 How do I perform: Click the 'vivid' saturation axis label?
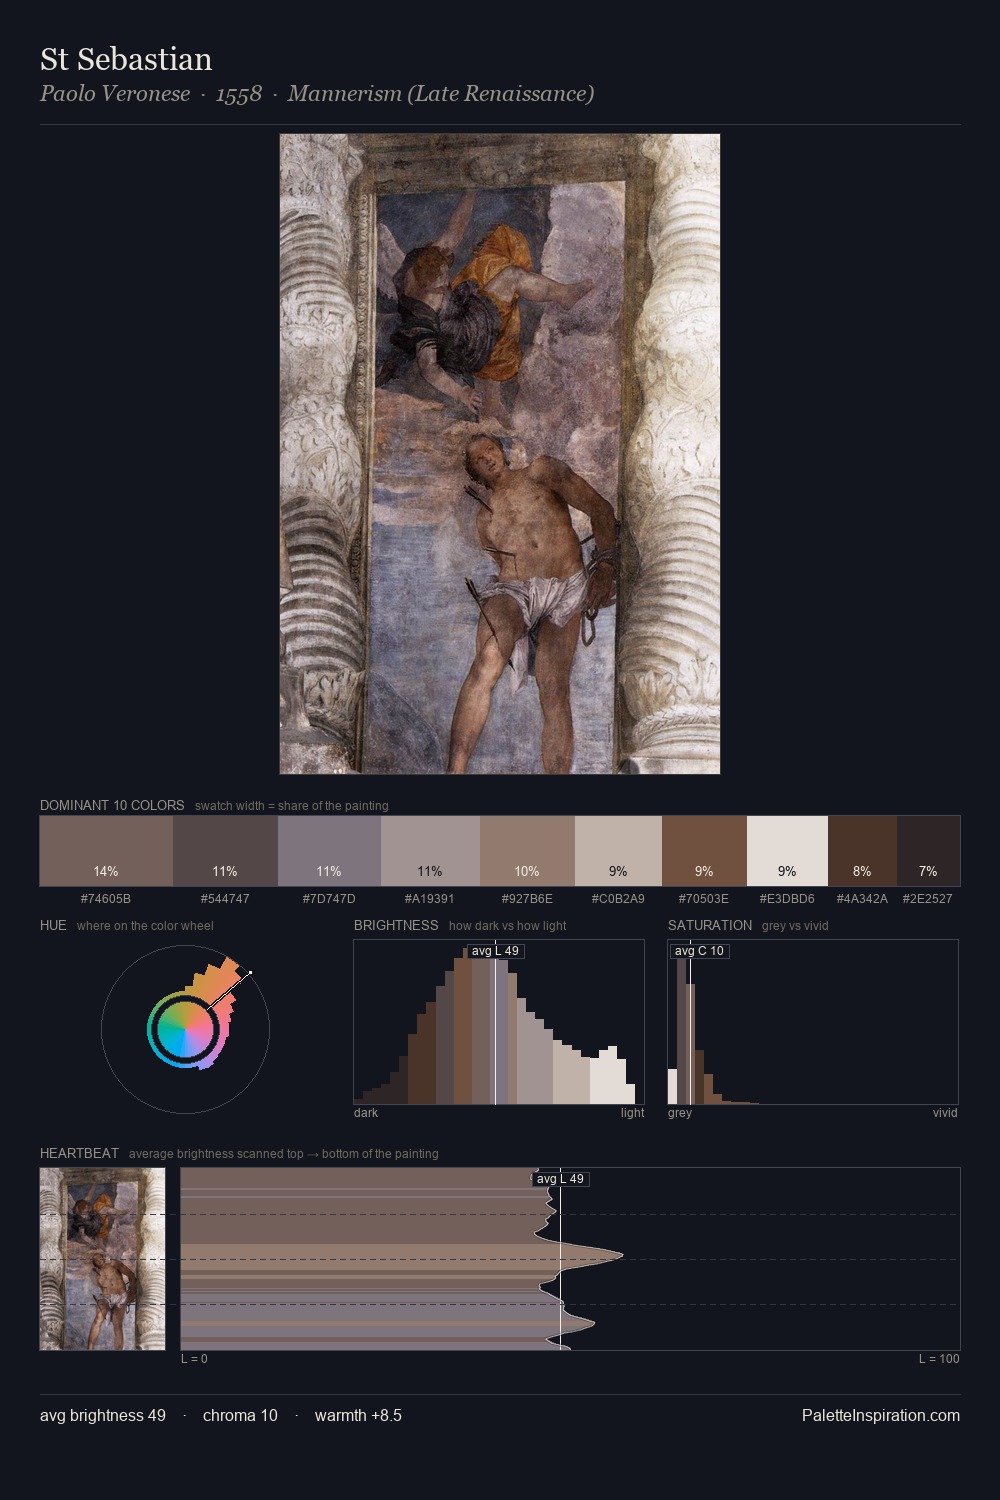pos(945,1113)
